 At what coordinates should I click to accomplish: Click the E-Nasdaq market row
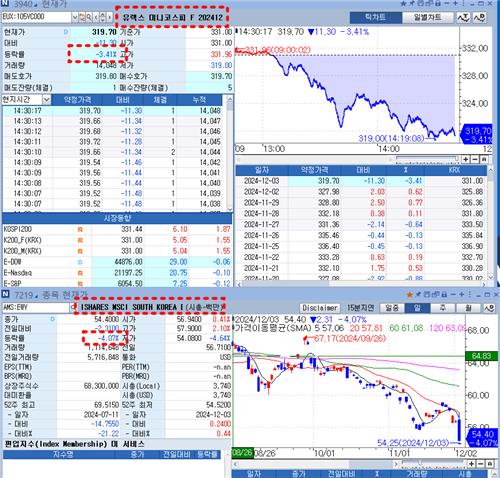click(117, 273)
